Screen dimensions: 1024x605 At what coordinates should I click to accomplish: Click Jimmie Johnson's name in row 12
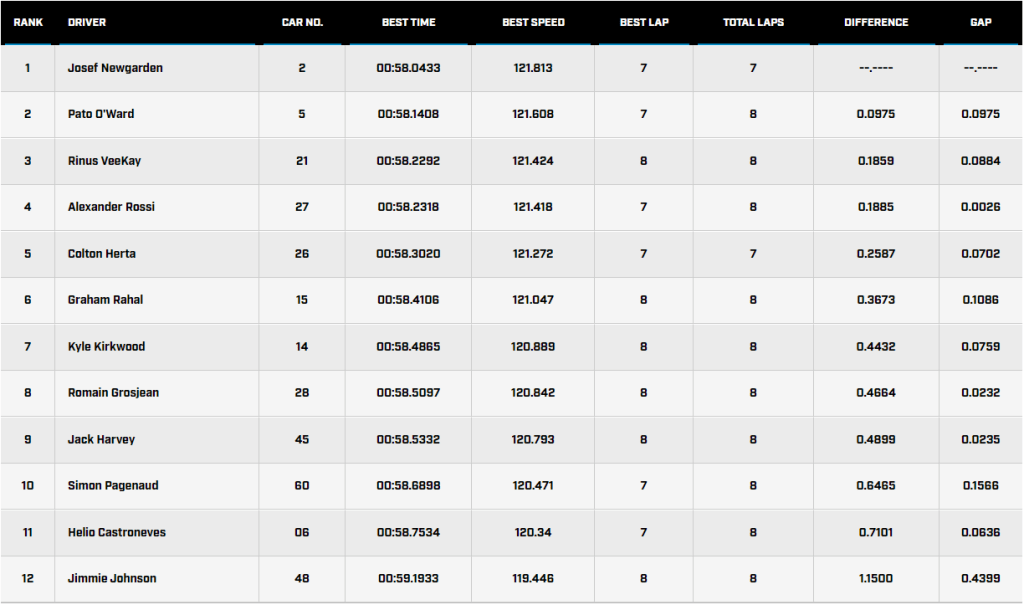112,579
